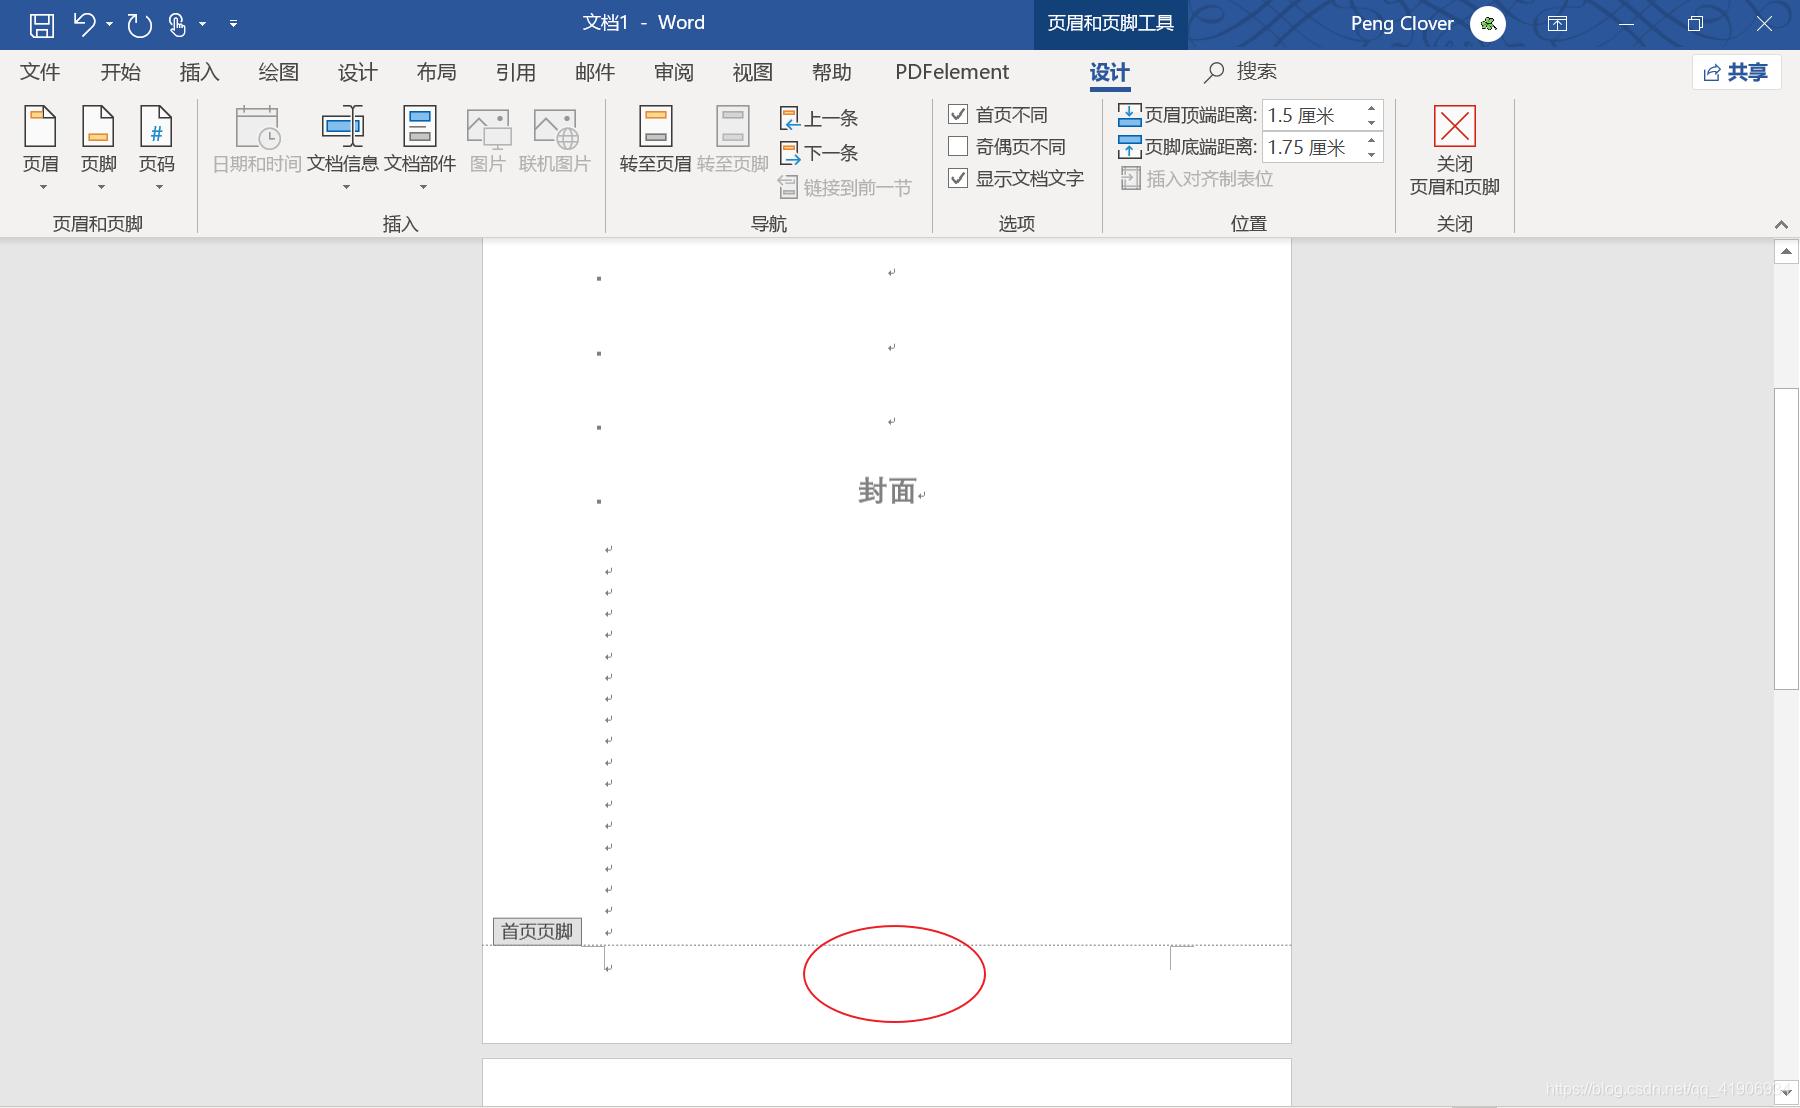Screen dimensions: 1800x1108
Task: Click the 封面 title text
Action: 887,491
